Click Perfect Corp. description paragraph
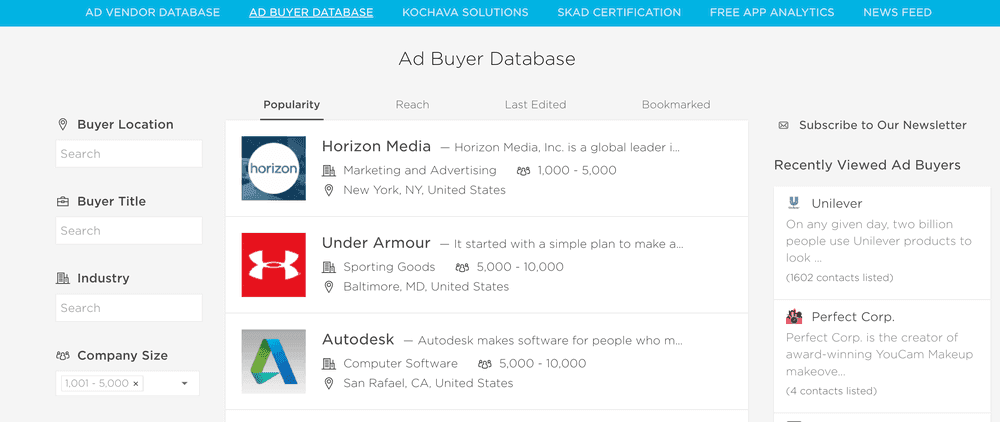The image size is (1000, 422). [x=879, y=354]
